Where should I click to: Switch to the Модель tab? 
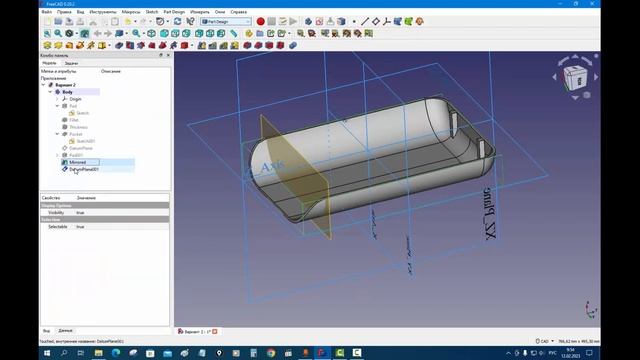point(49,63)
